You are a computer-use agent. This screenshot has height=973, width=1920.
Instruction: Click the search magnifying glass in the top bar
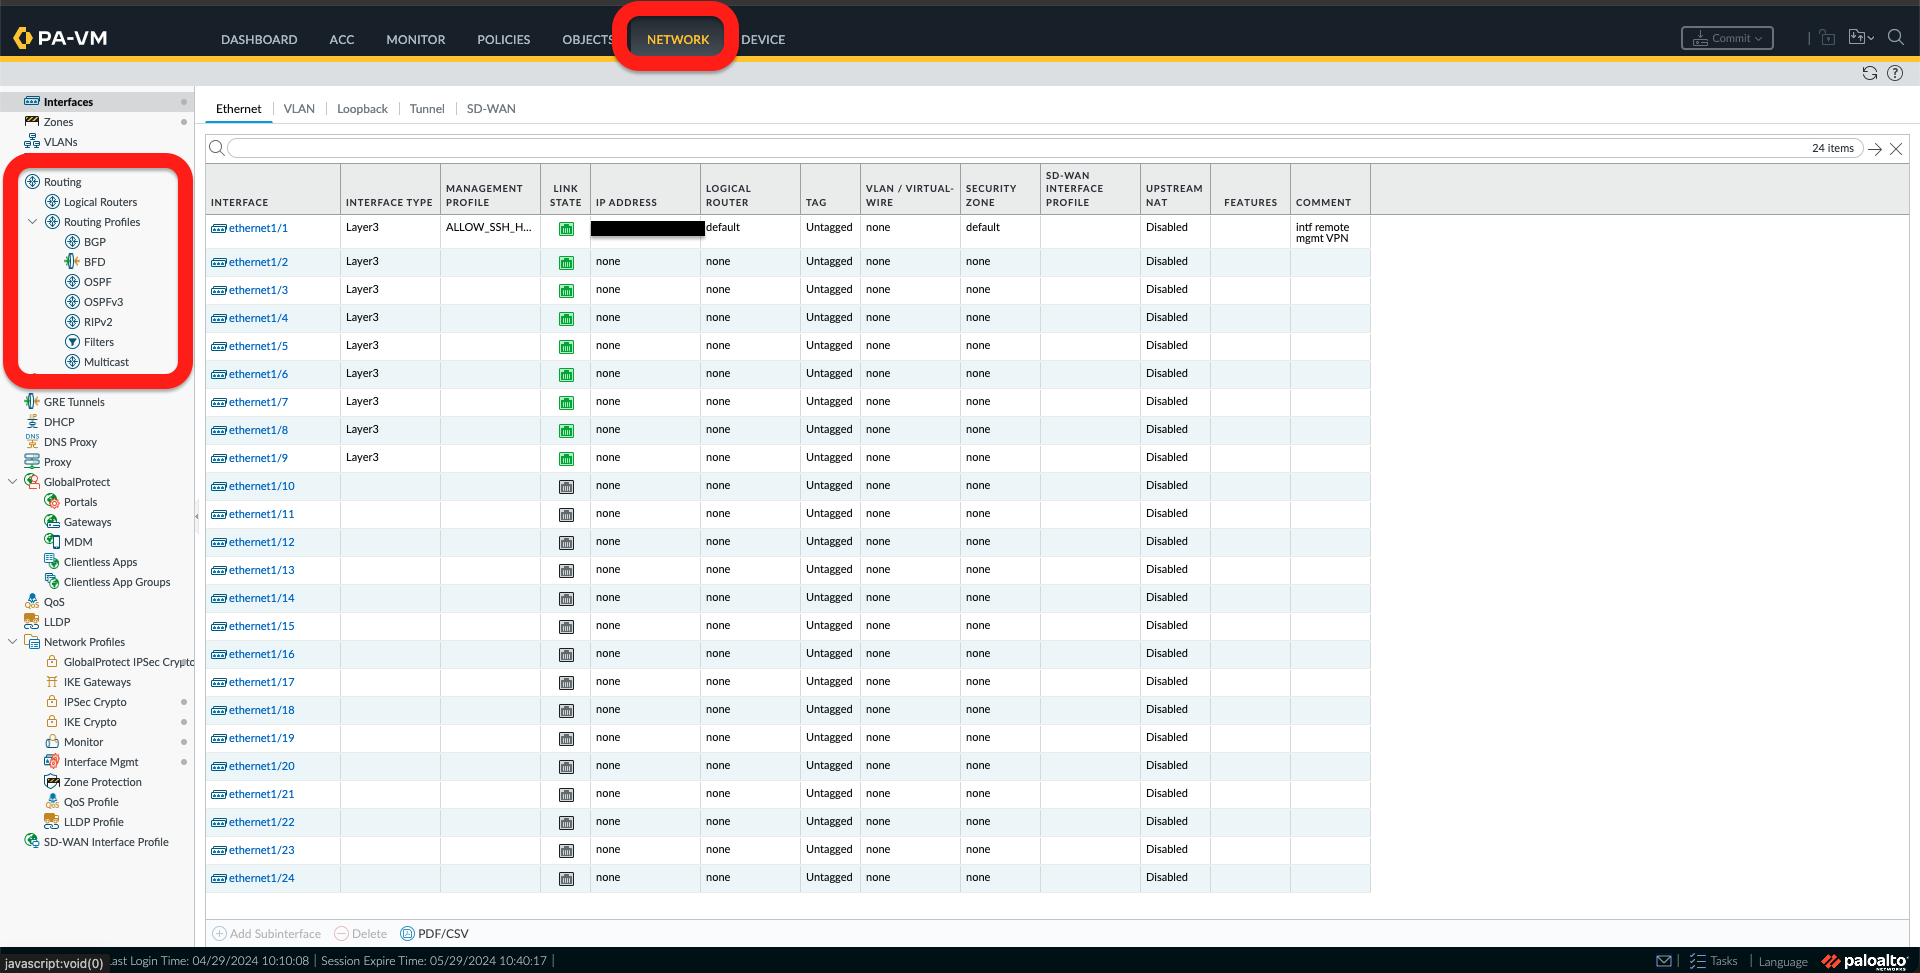click(1896, 37)
